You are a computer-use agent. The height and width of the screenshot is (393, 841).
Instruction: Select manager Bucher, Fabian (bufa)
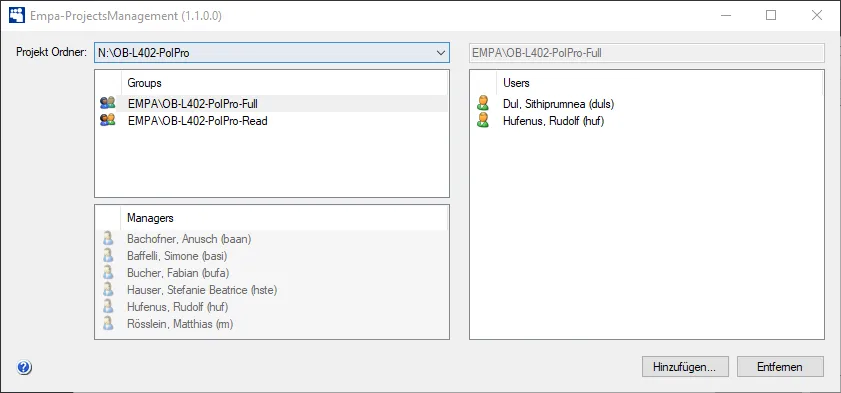pos(178,273)
